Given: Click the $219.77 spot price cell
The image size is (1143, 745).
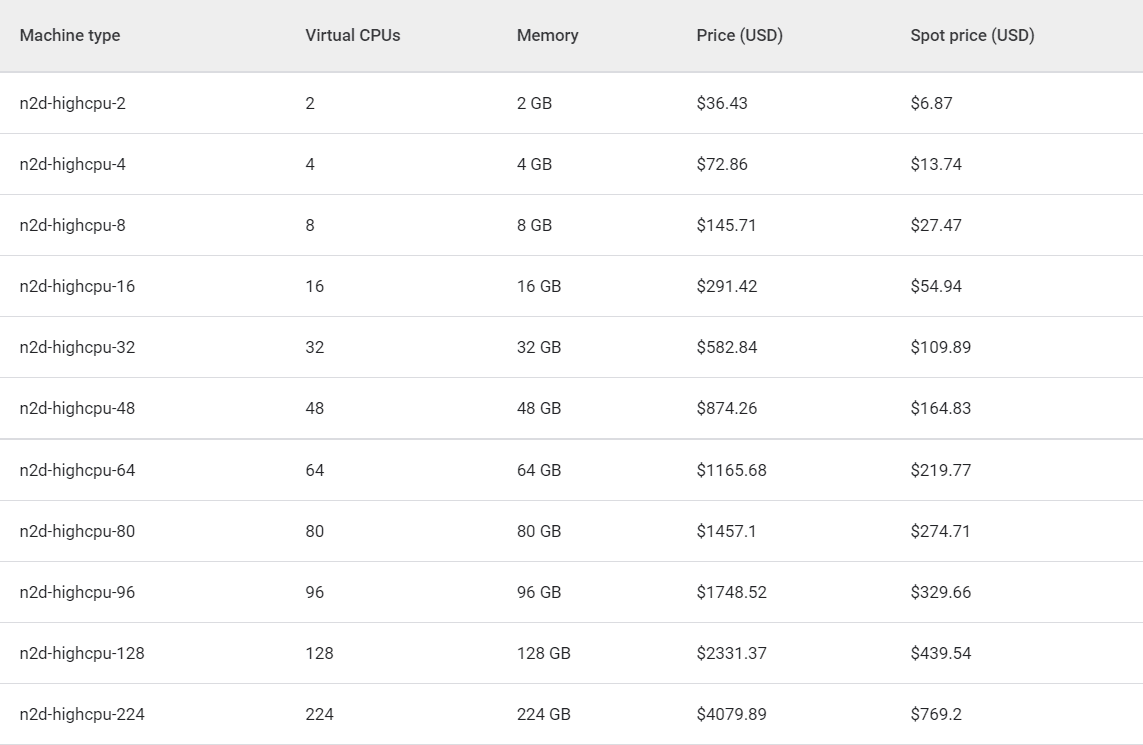Looking at the screenshot, I should pos(940,470).
